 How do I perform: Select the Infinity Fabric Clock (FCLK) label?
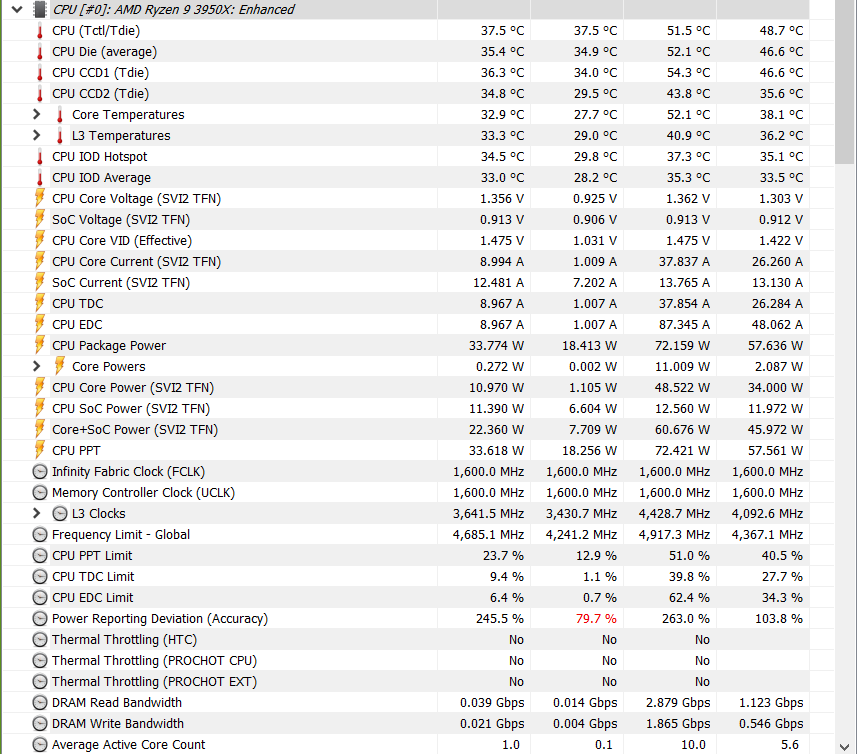[128, 472]
